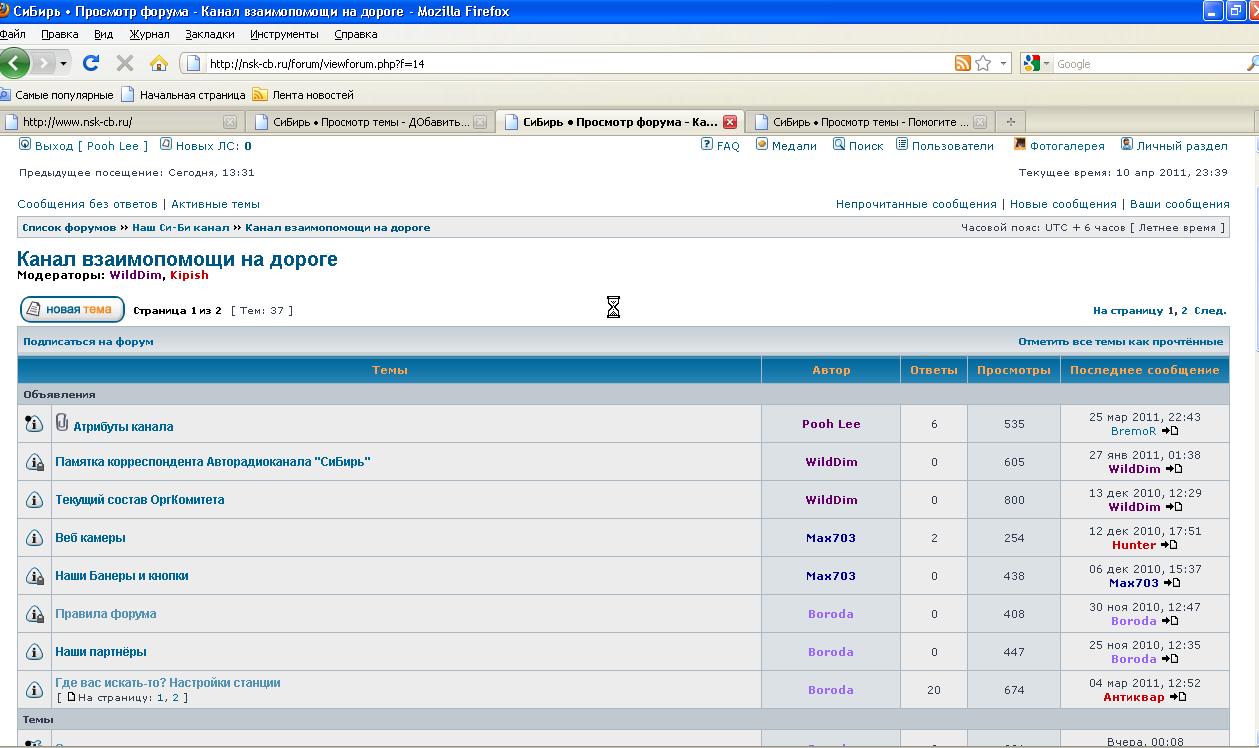Click Отметить все темы как прочтённые
Screen dimensions: 1259x748
tap(1120, 341)
